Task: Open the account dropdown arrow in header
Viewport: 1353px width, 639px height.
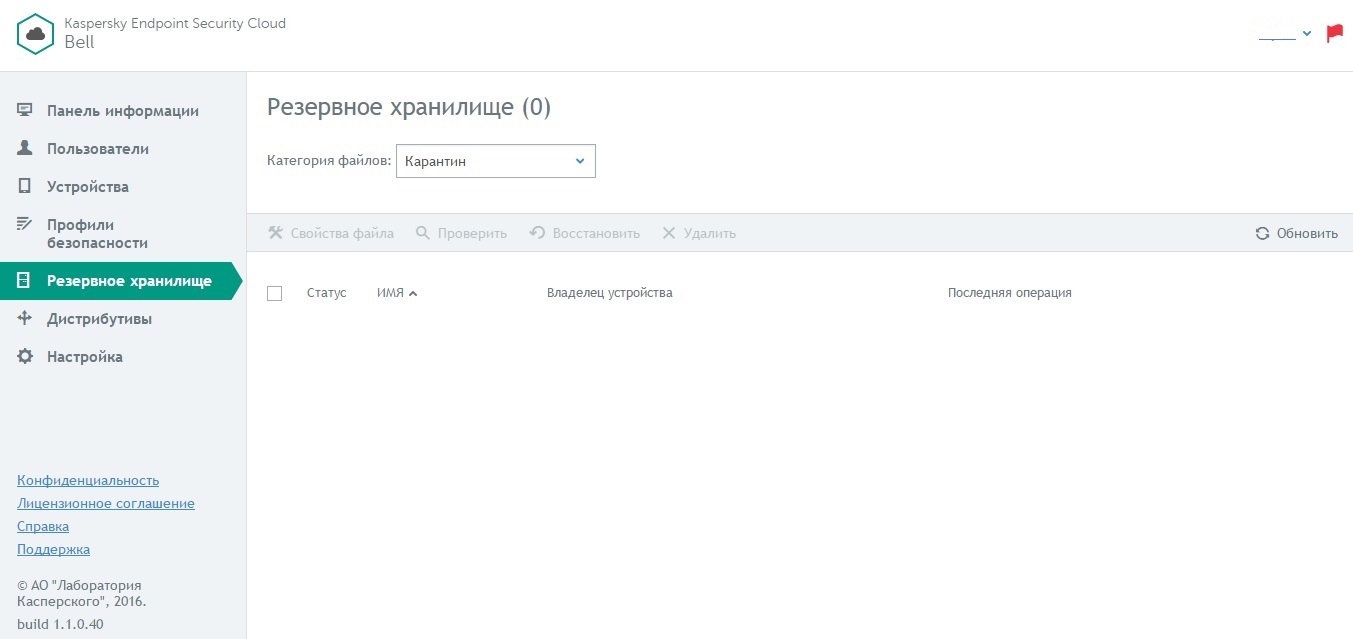Action: (x=1306, y=34)
